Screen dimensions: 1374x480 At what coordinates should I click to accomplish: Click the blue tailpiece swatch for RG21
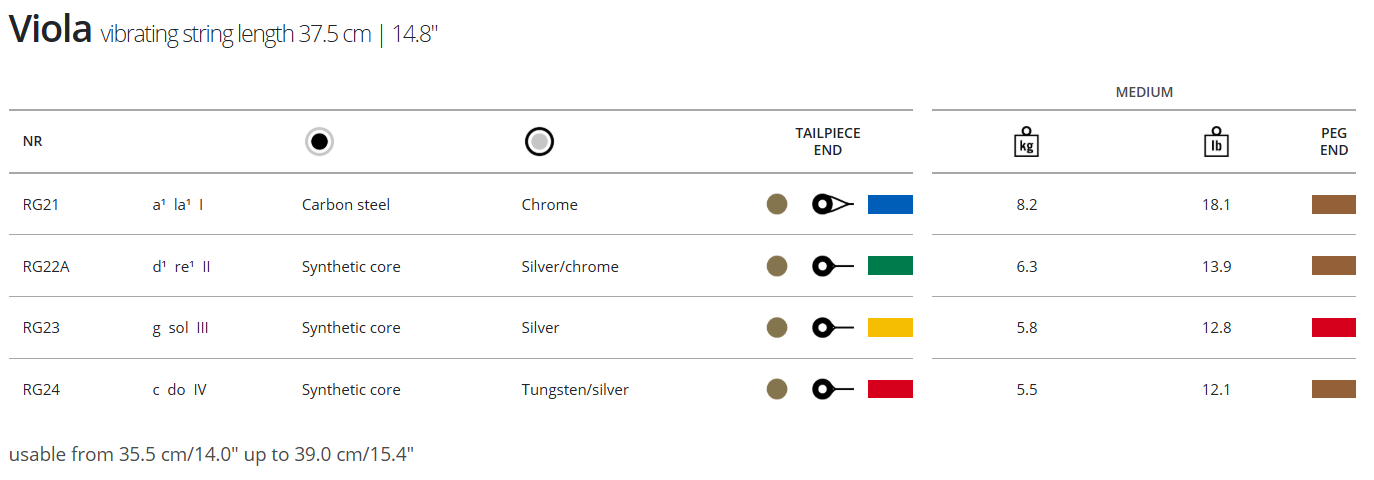pos(890,204)
